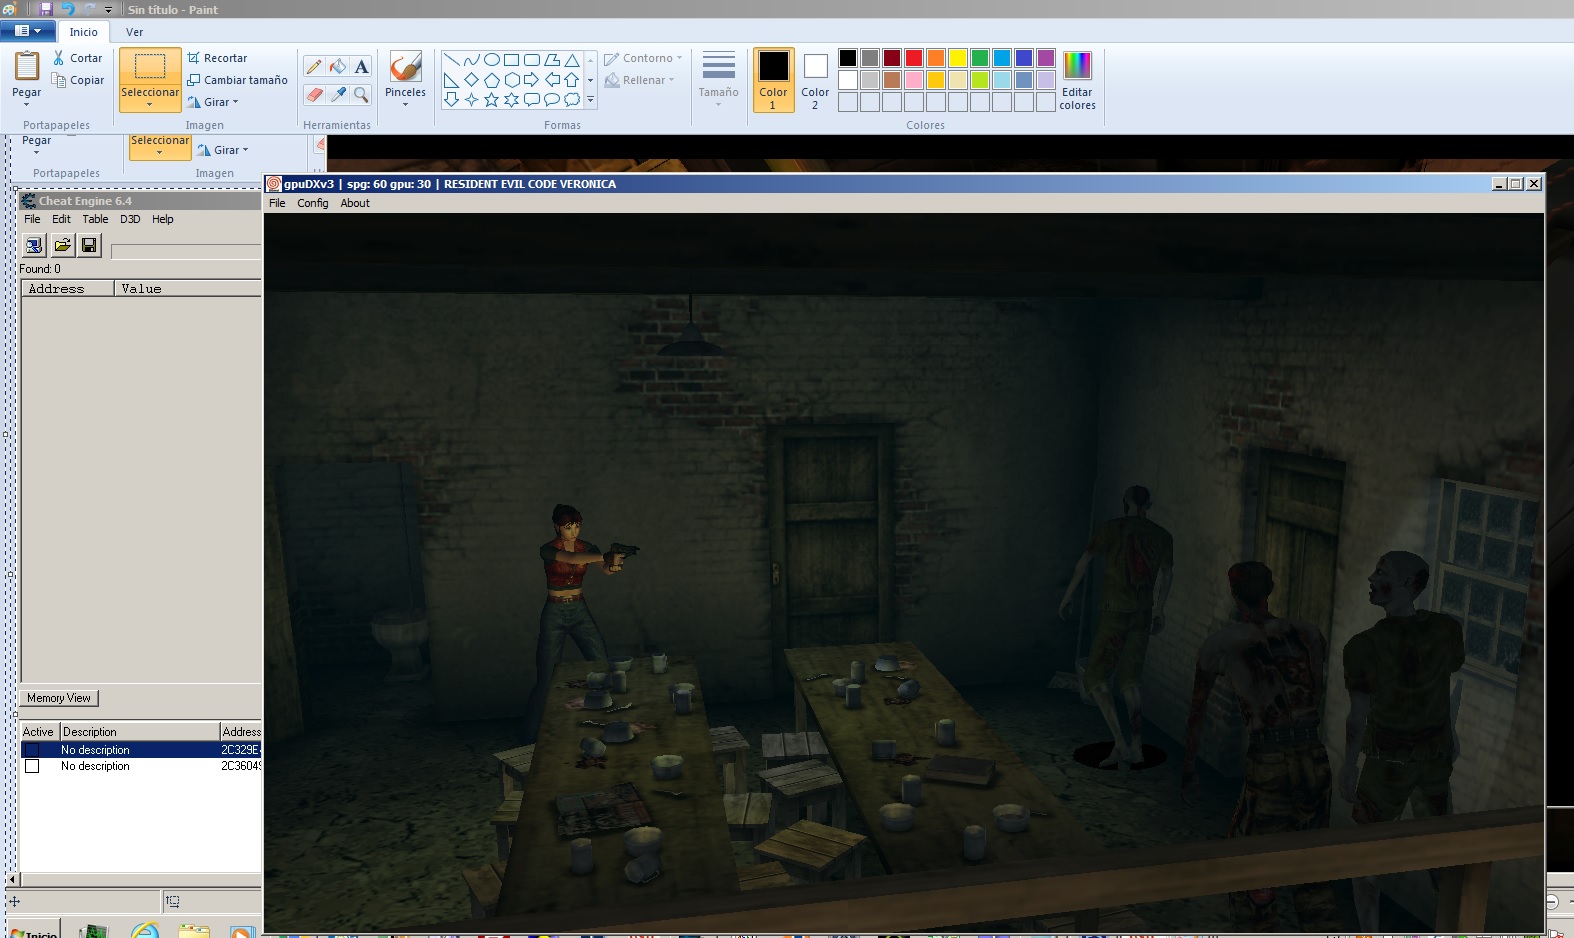Open gpuDXv3 About menu

point(355,203)
